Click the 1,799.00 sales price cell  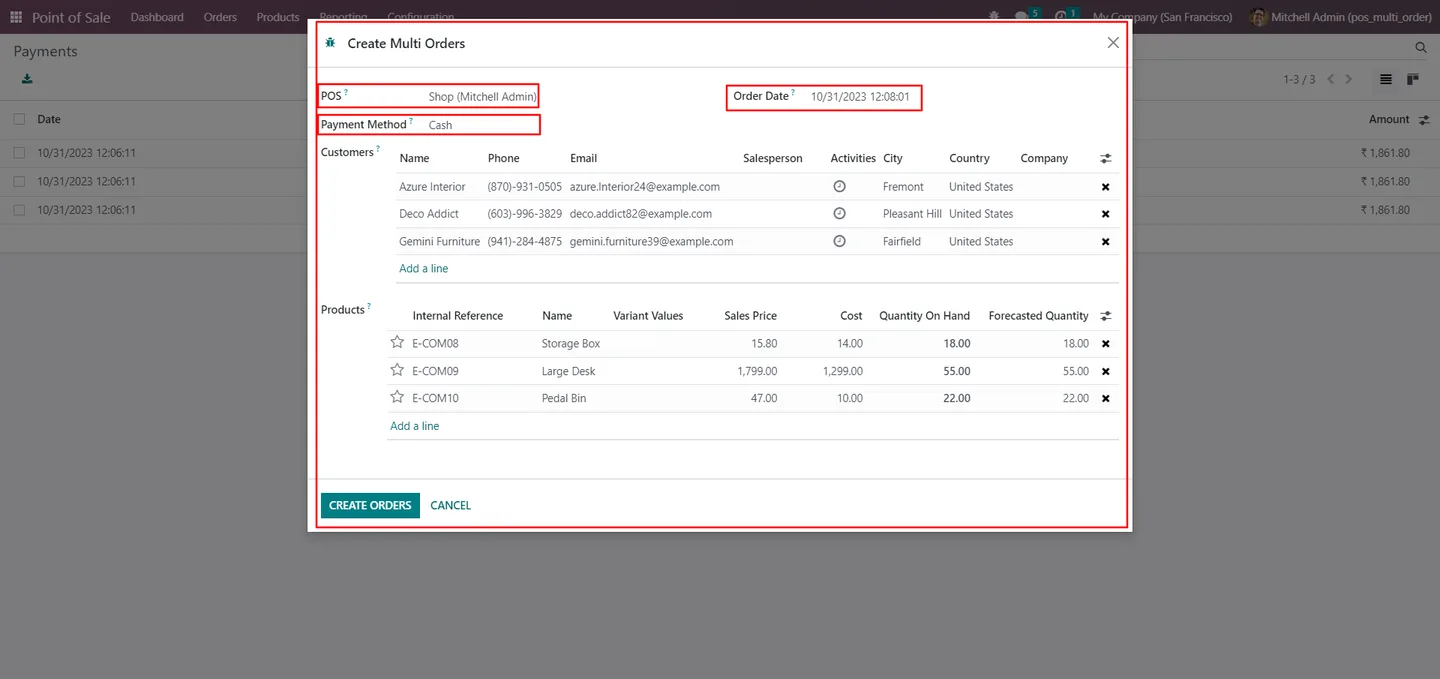(757, 371)
